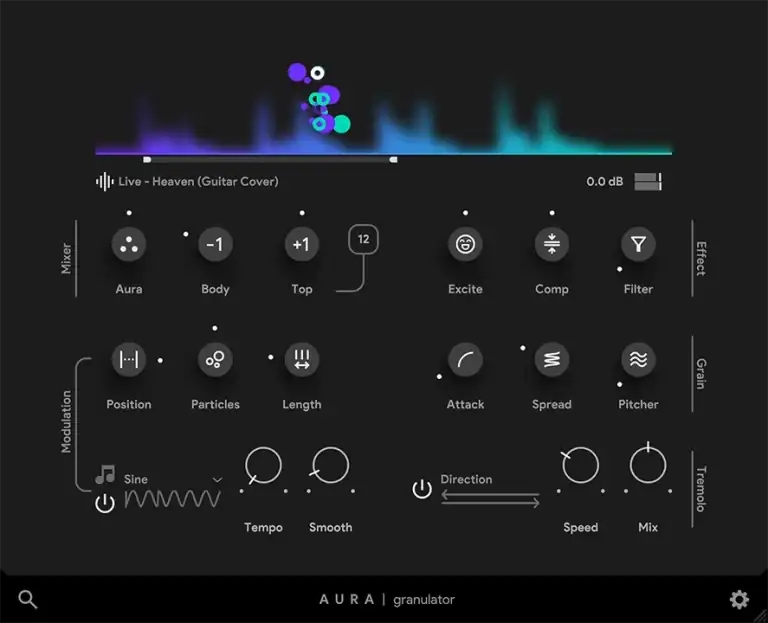768x623 pixels.
Task: Toggle the tremolo power button
Action: pyautogui.click(x=422, y=489)
